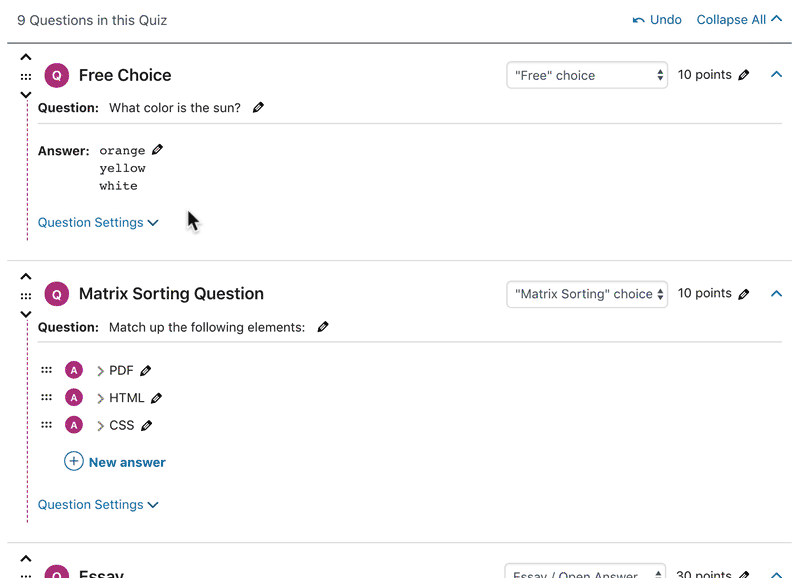
Task: Click the pencil icon beside the sun question
Action: pos(259,108)
